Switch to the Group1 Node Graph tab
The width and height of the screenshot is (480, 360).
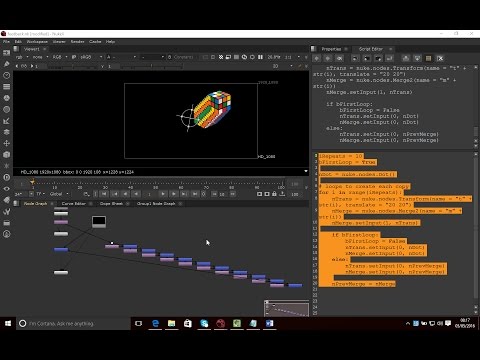[x=156, y=203]
